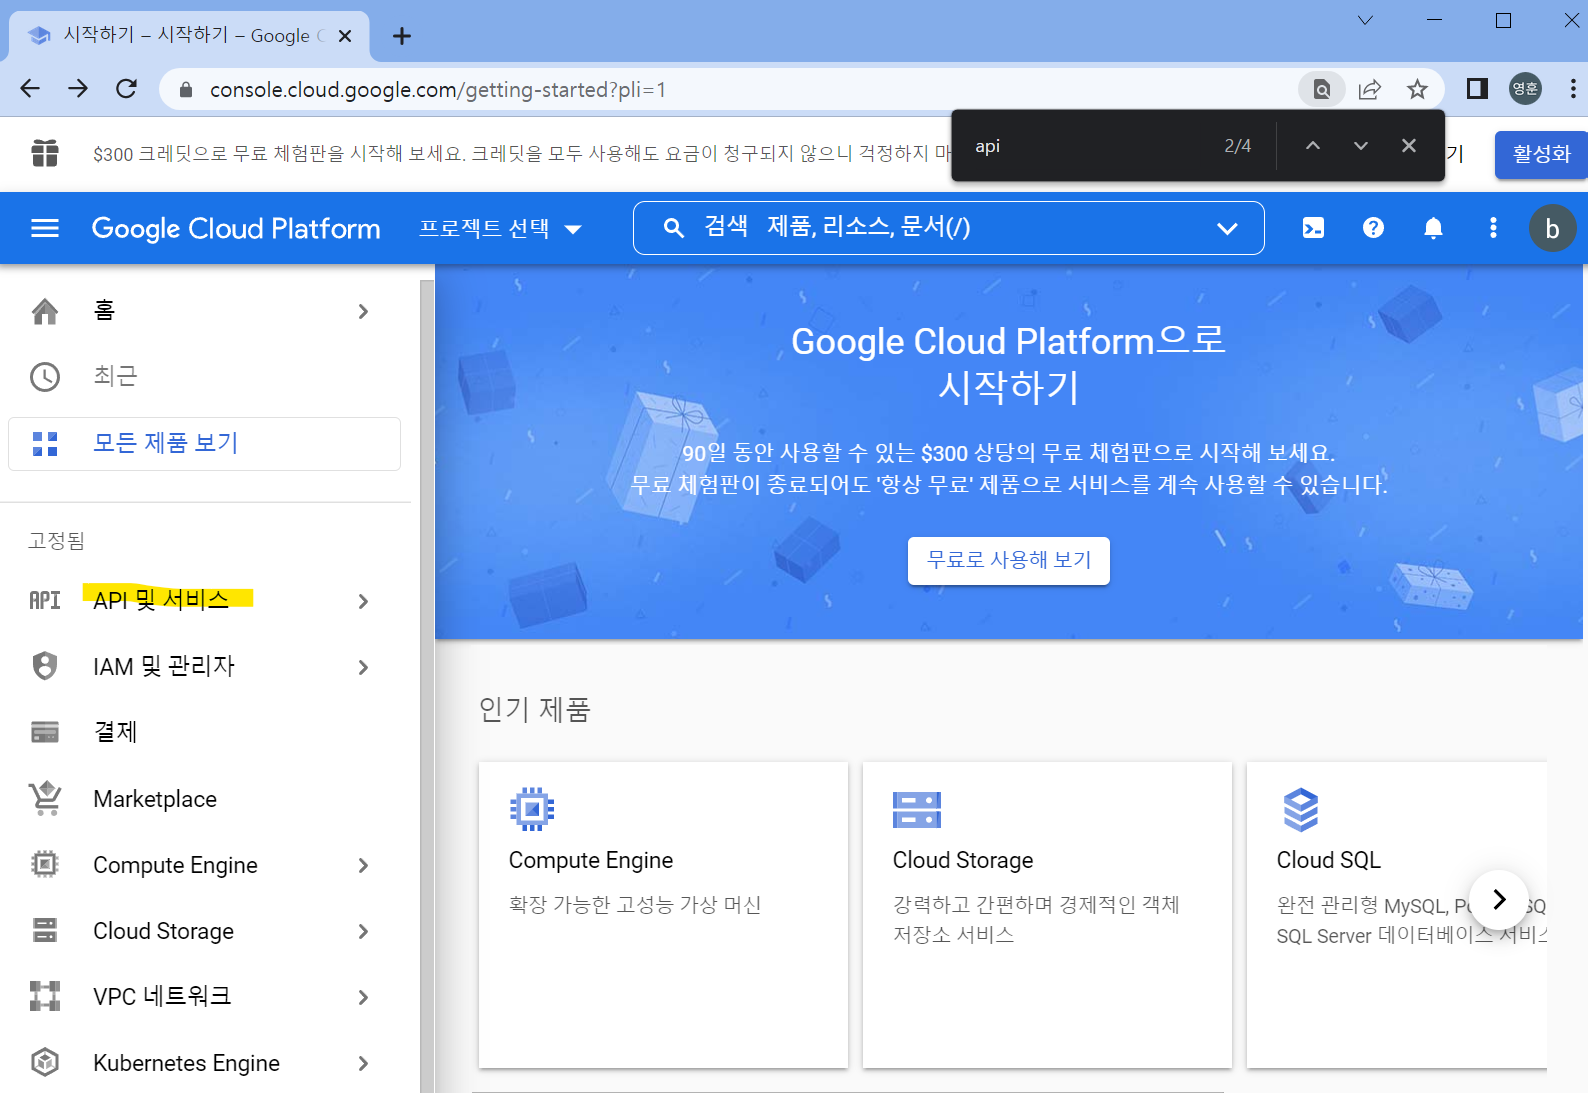Go forward with the browser forward arrow
This screenshot has width=1588, height=1093.
(78, 89)
